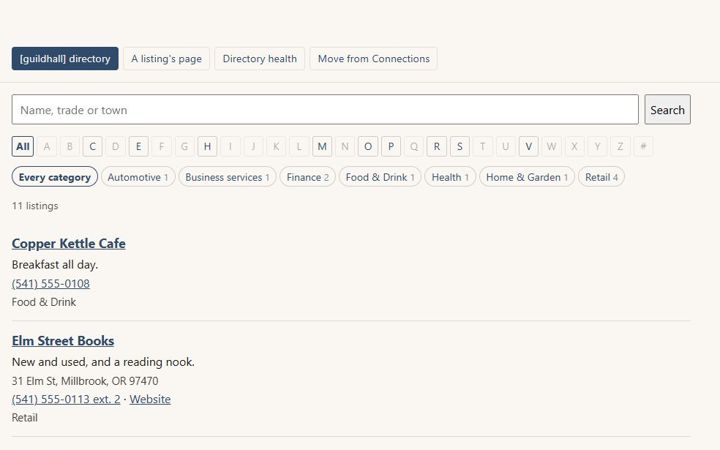
Task: Click the disabled letter K filter
Action: [x=276, y=146]
